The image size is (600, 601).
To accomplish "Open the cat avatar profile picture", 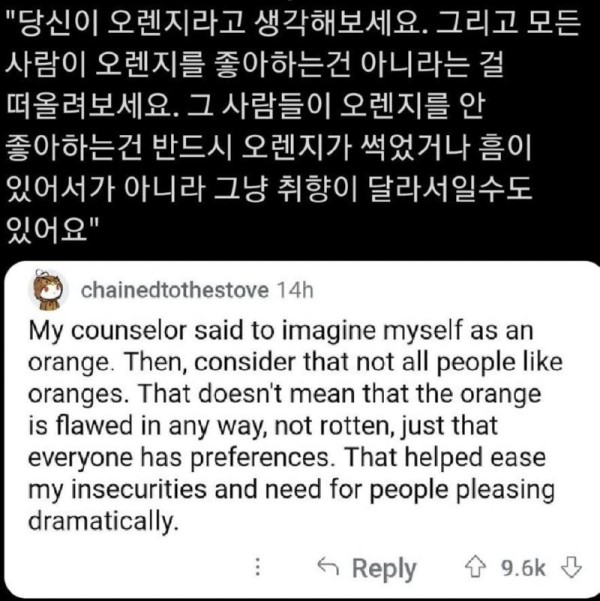I will click(x=48, y=290).
